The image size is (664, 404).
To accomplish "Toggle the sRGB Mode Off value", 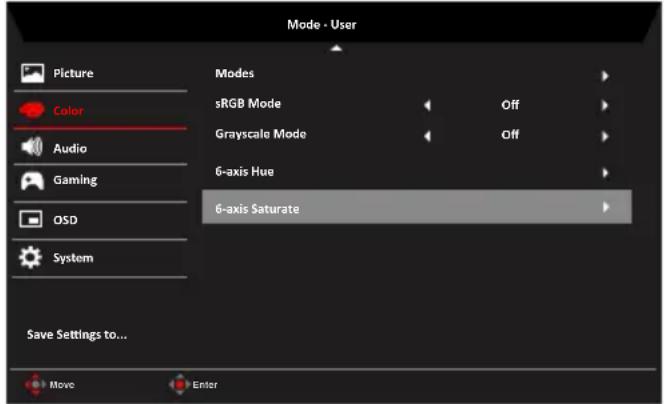I will pos(510,105).
